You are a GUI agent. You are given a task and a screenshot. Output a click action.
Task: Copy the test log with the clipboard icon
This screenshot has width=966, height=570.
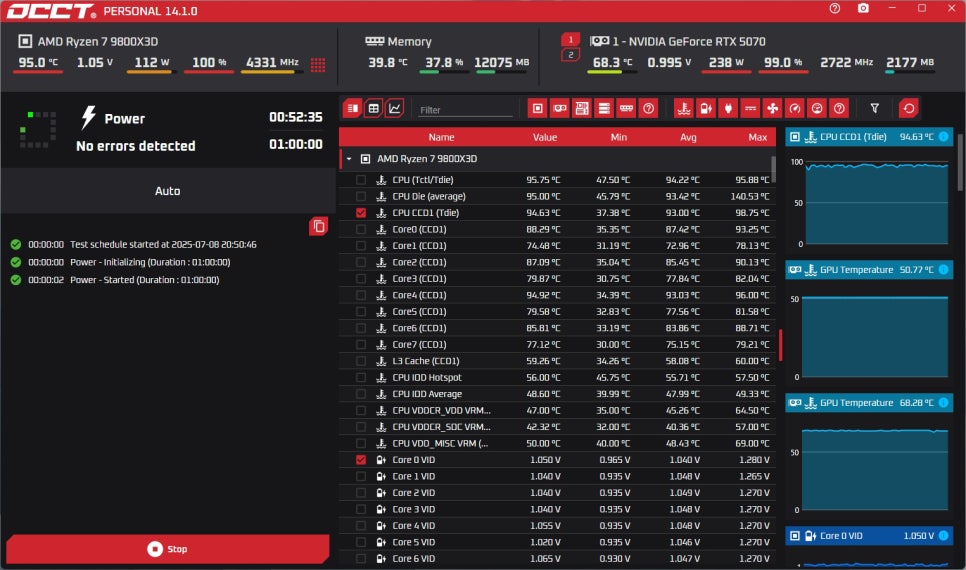[x=319, y=226]
